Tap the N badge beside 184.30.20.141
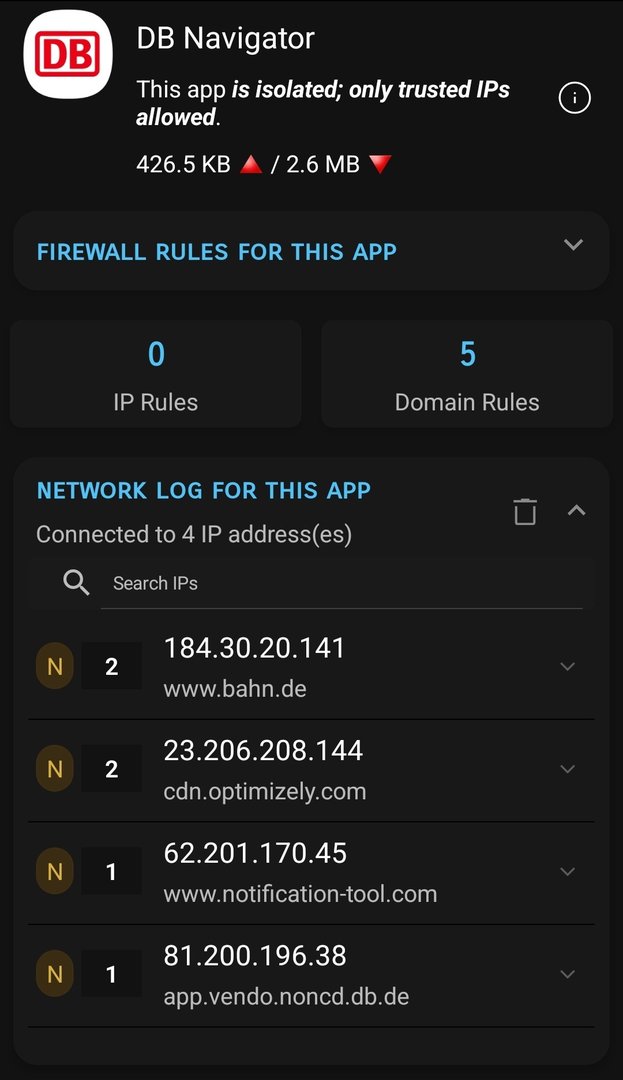 (x=55, y=667)
